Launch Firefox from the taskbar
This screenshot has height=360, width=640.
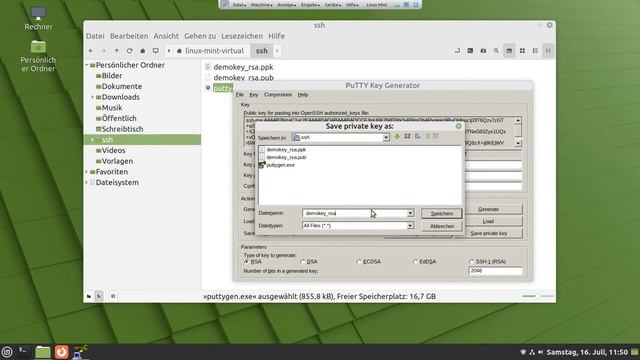[x=62, y=352]
